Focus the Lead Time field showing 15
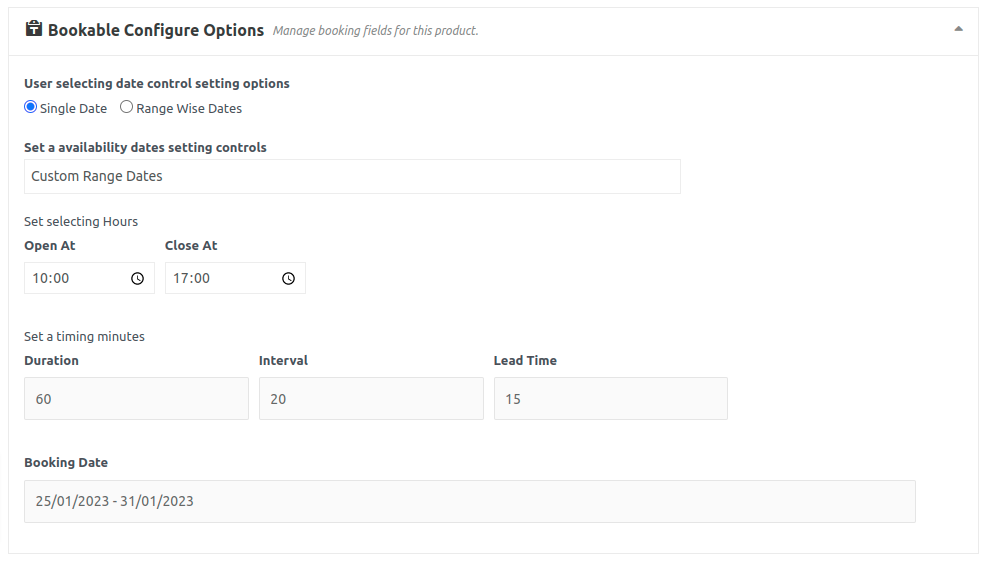Viewport: 986px width, 561px height. (x=610, y=399)
